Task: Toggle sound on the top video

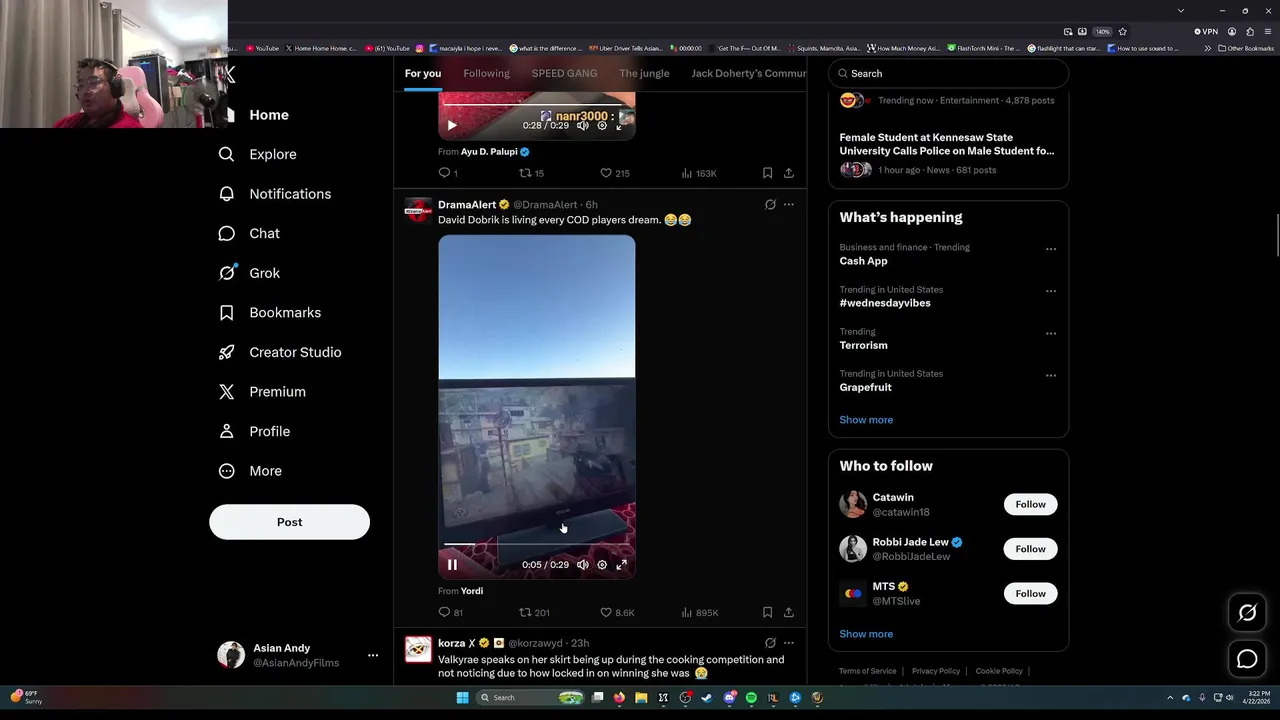Action: pos(583,125)
